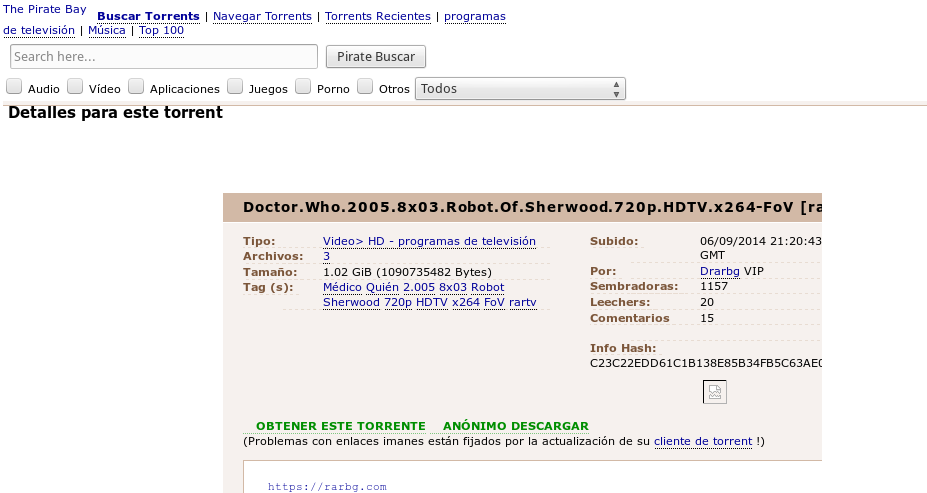Click the Médico tag
Screen dimensions: 927x493
point(342,287)
